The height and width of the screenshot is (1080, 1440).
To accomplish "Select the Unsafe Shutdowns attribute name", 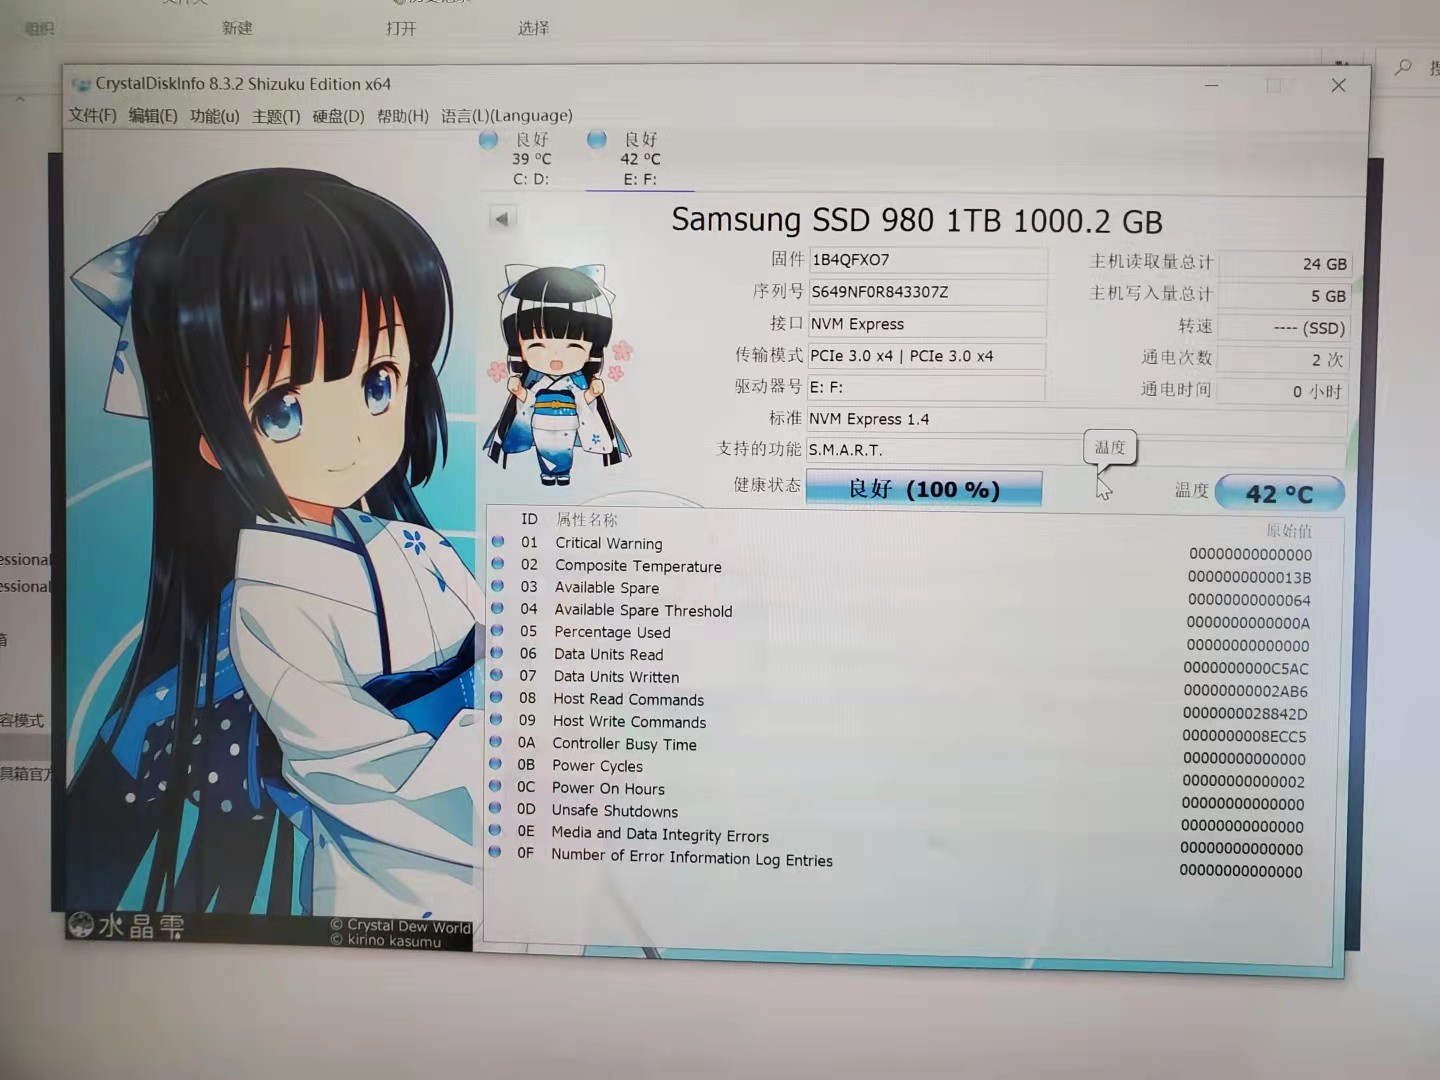I will (614, 811).
